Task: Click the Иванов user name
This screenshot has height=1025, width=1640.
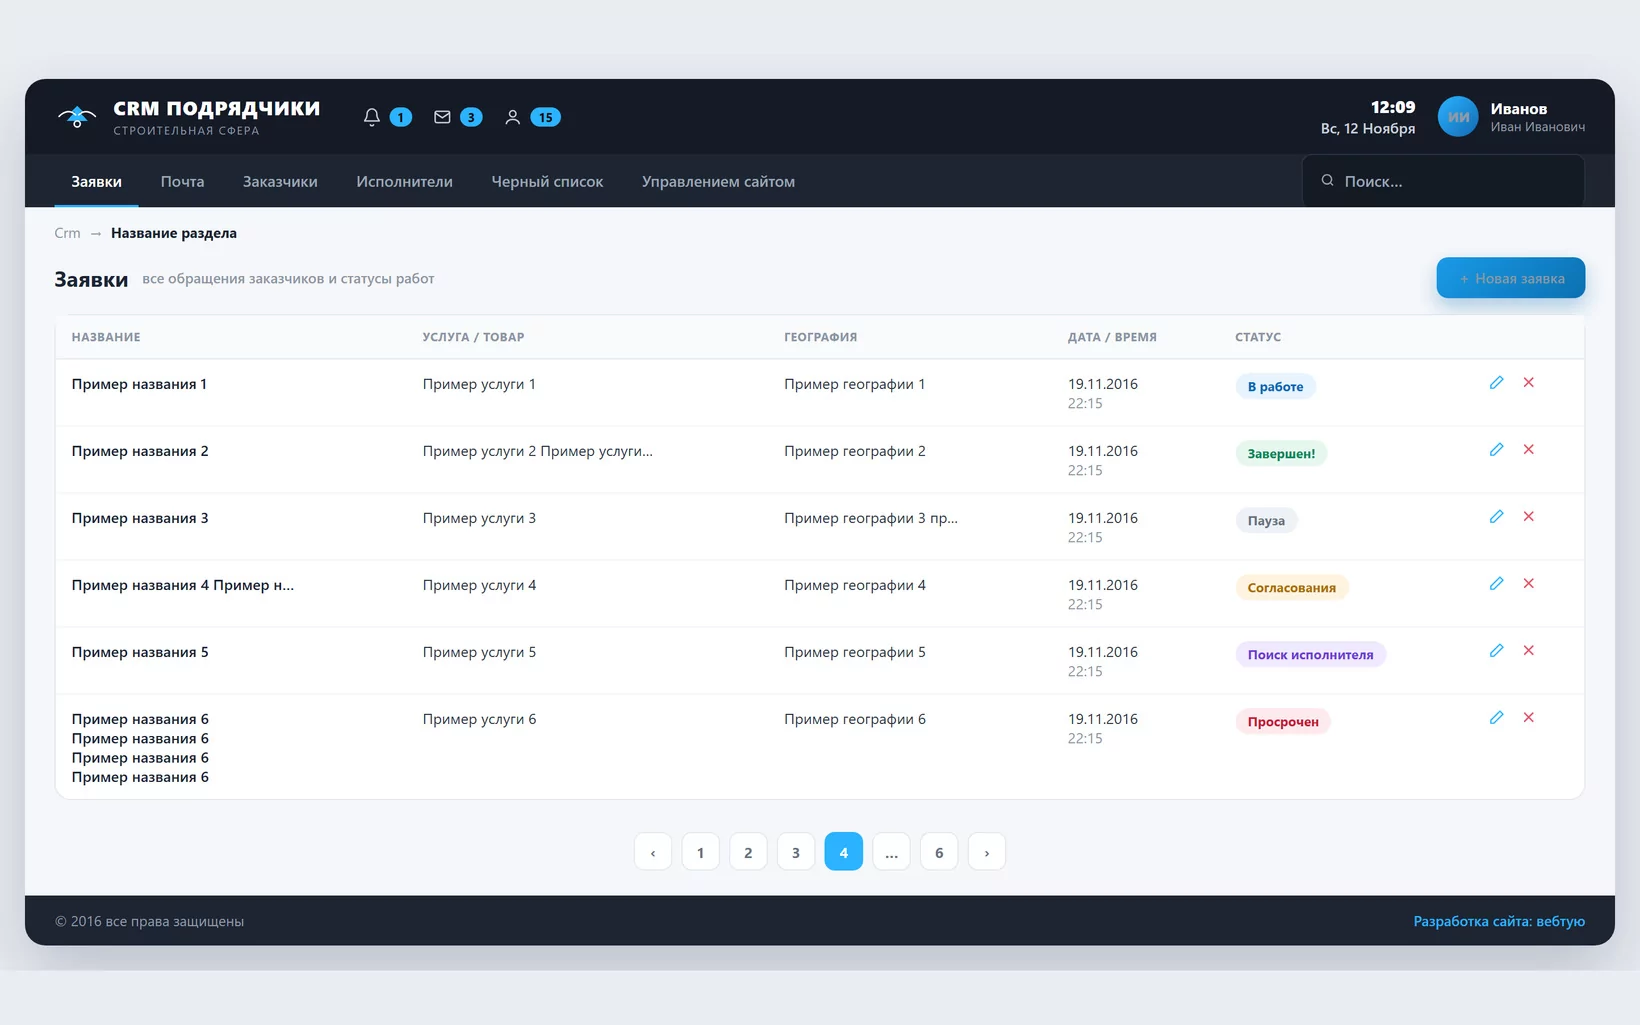Action: [x=1518, y=109]
